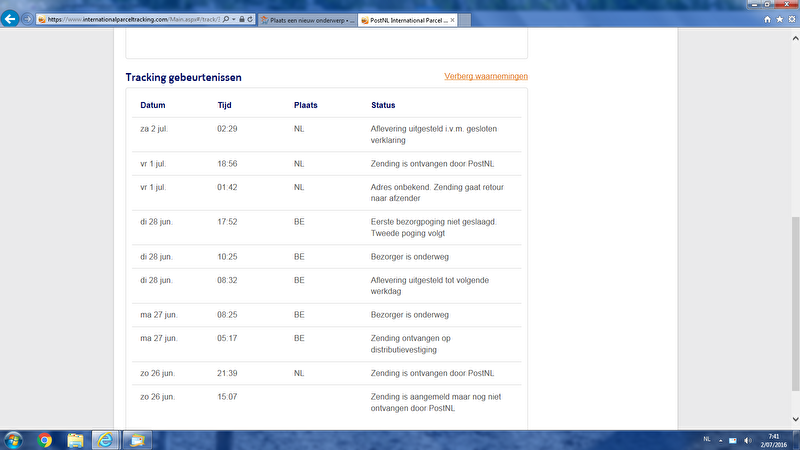Open Internet Explorer home page icon
The width and height of the screenshot is (800, 450).
[x=767, y=18]
